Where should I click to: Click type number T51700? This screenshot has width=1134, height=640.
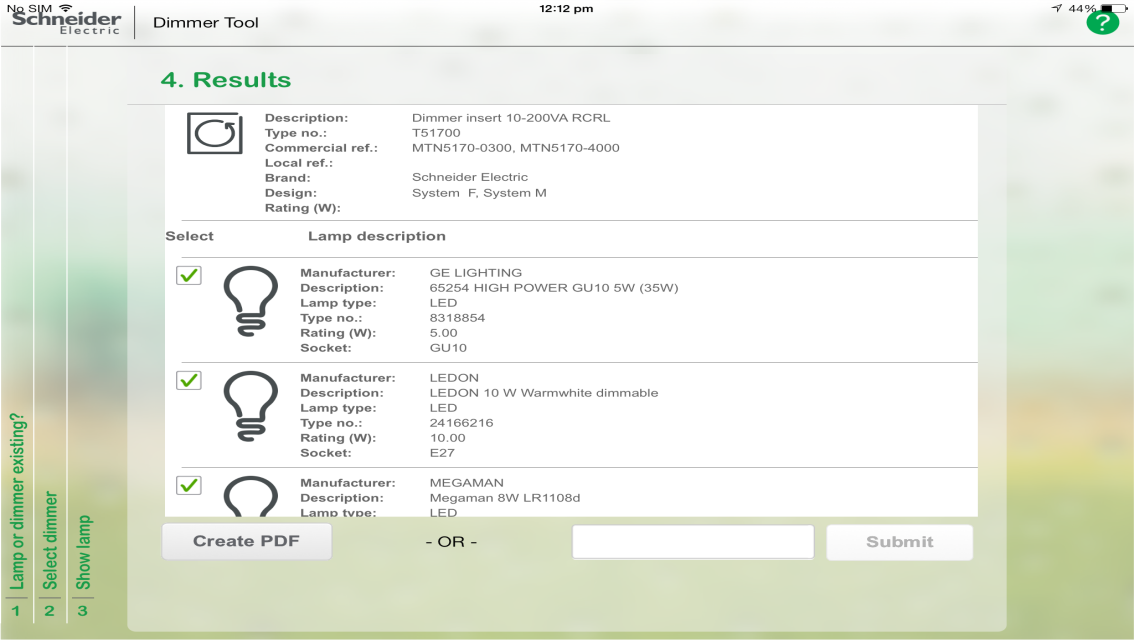click(x=436, y=133)
